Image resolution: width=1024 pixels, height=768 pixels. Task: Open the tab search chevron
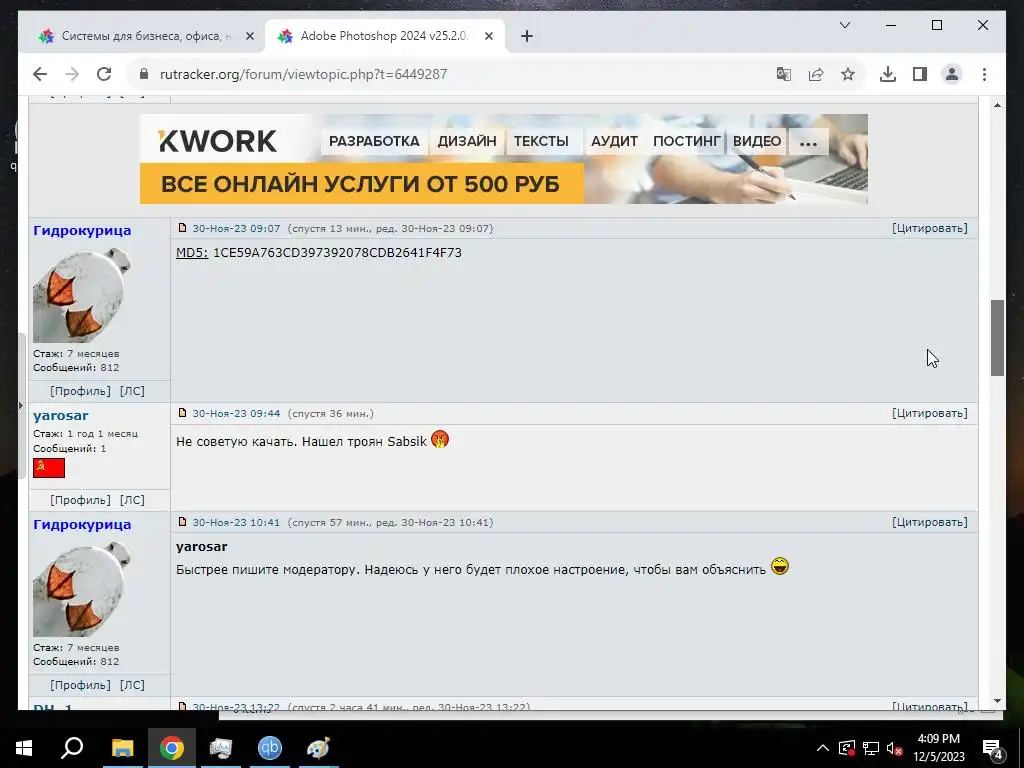click(x=844, y=25)
